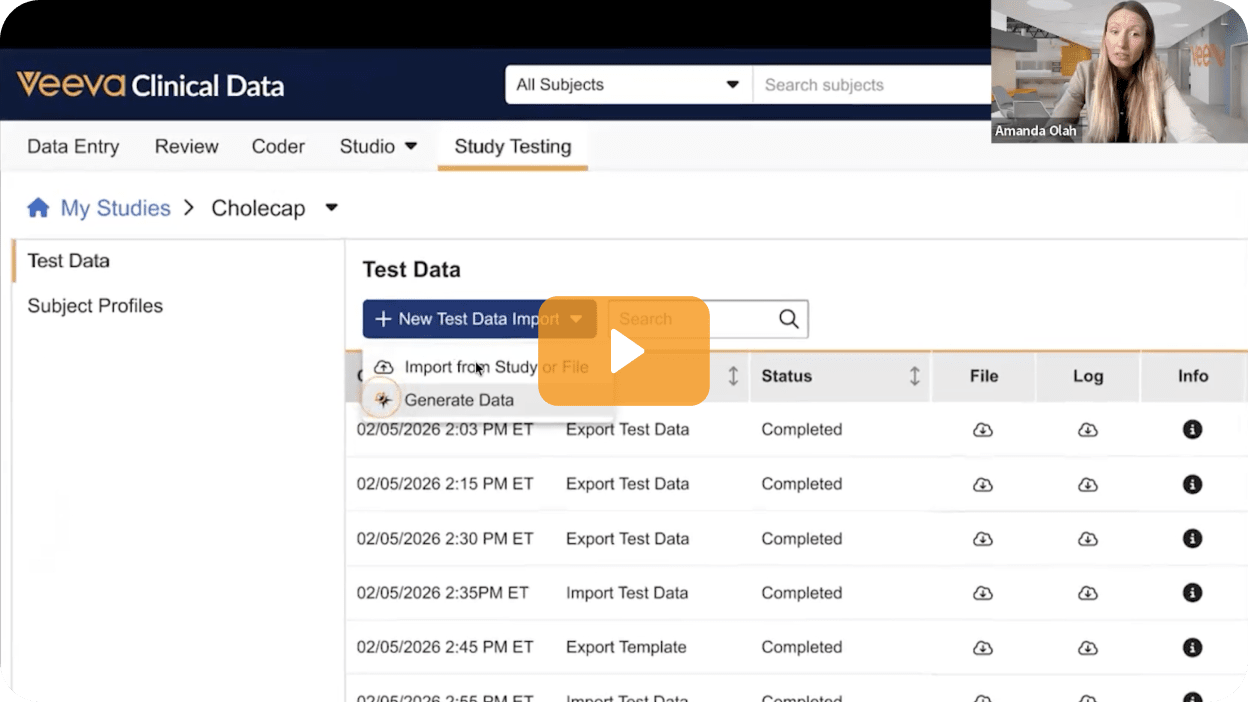Screen dimensions: 1248x702
Task: Download log for 2:15 PM row
Action: (x=1087, y=484)
